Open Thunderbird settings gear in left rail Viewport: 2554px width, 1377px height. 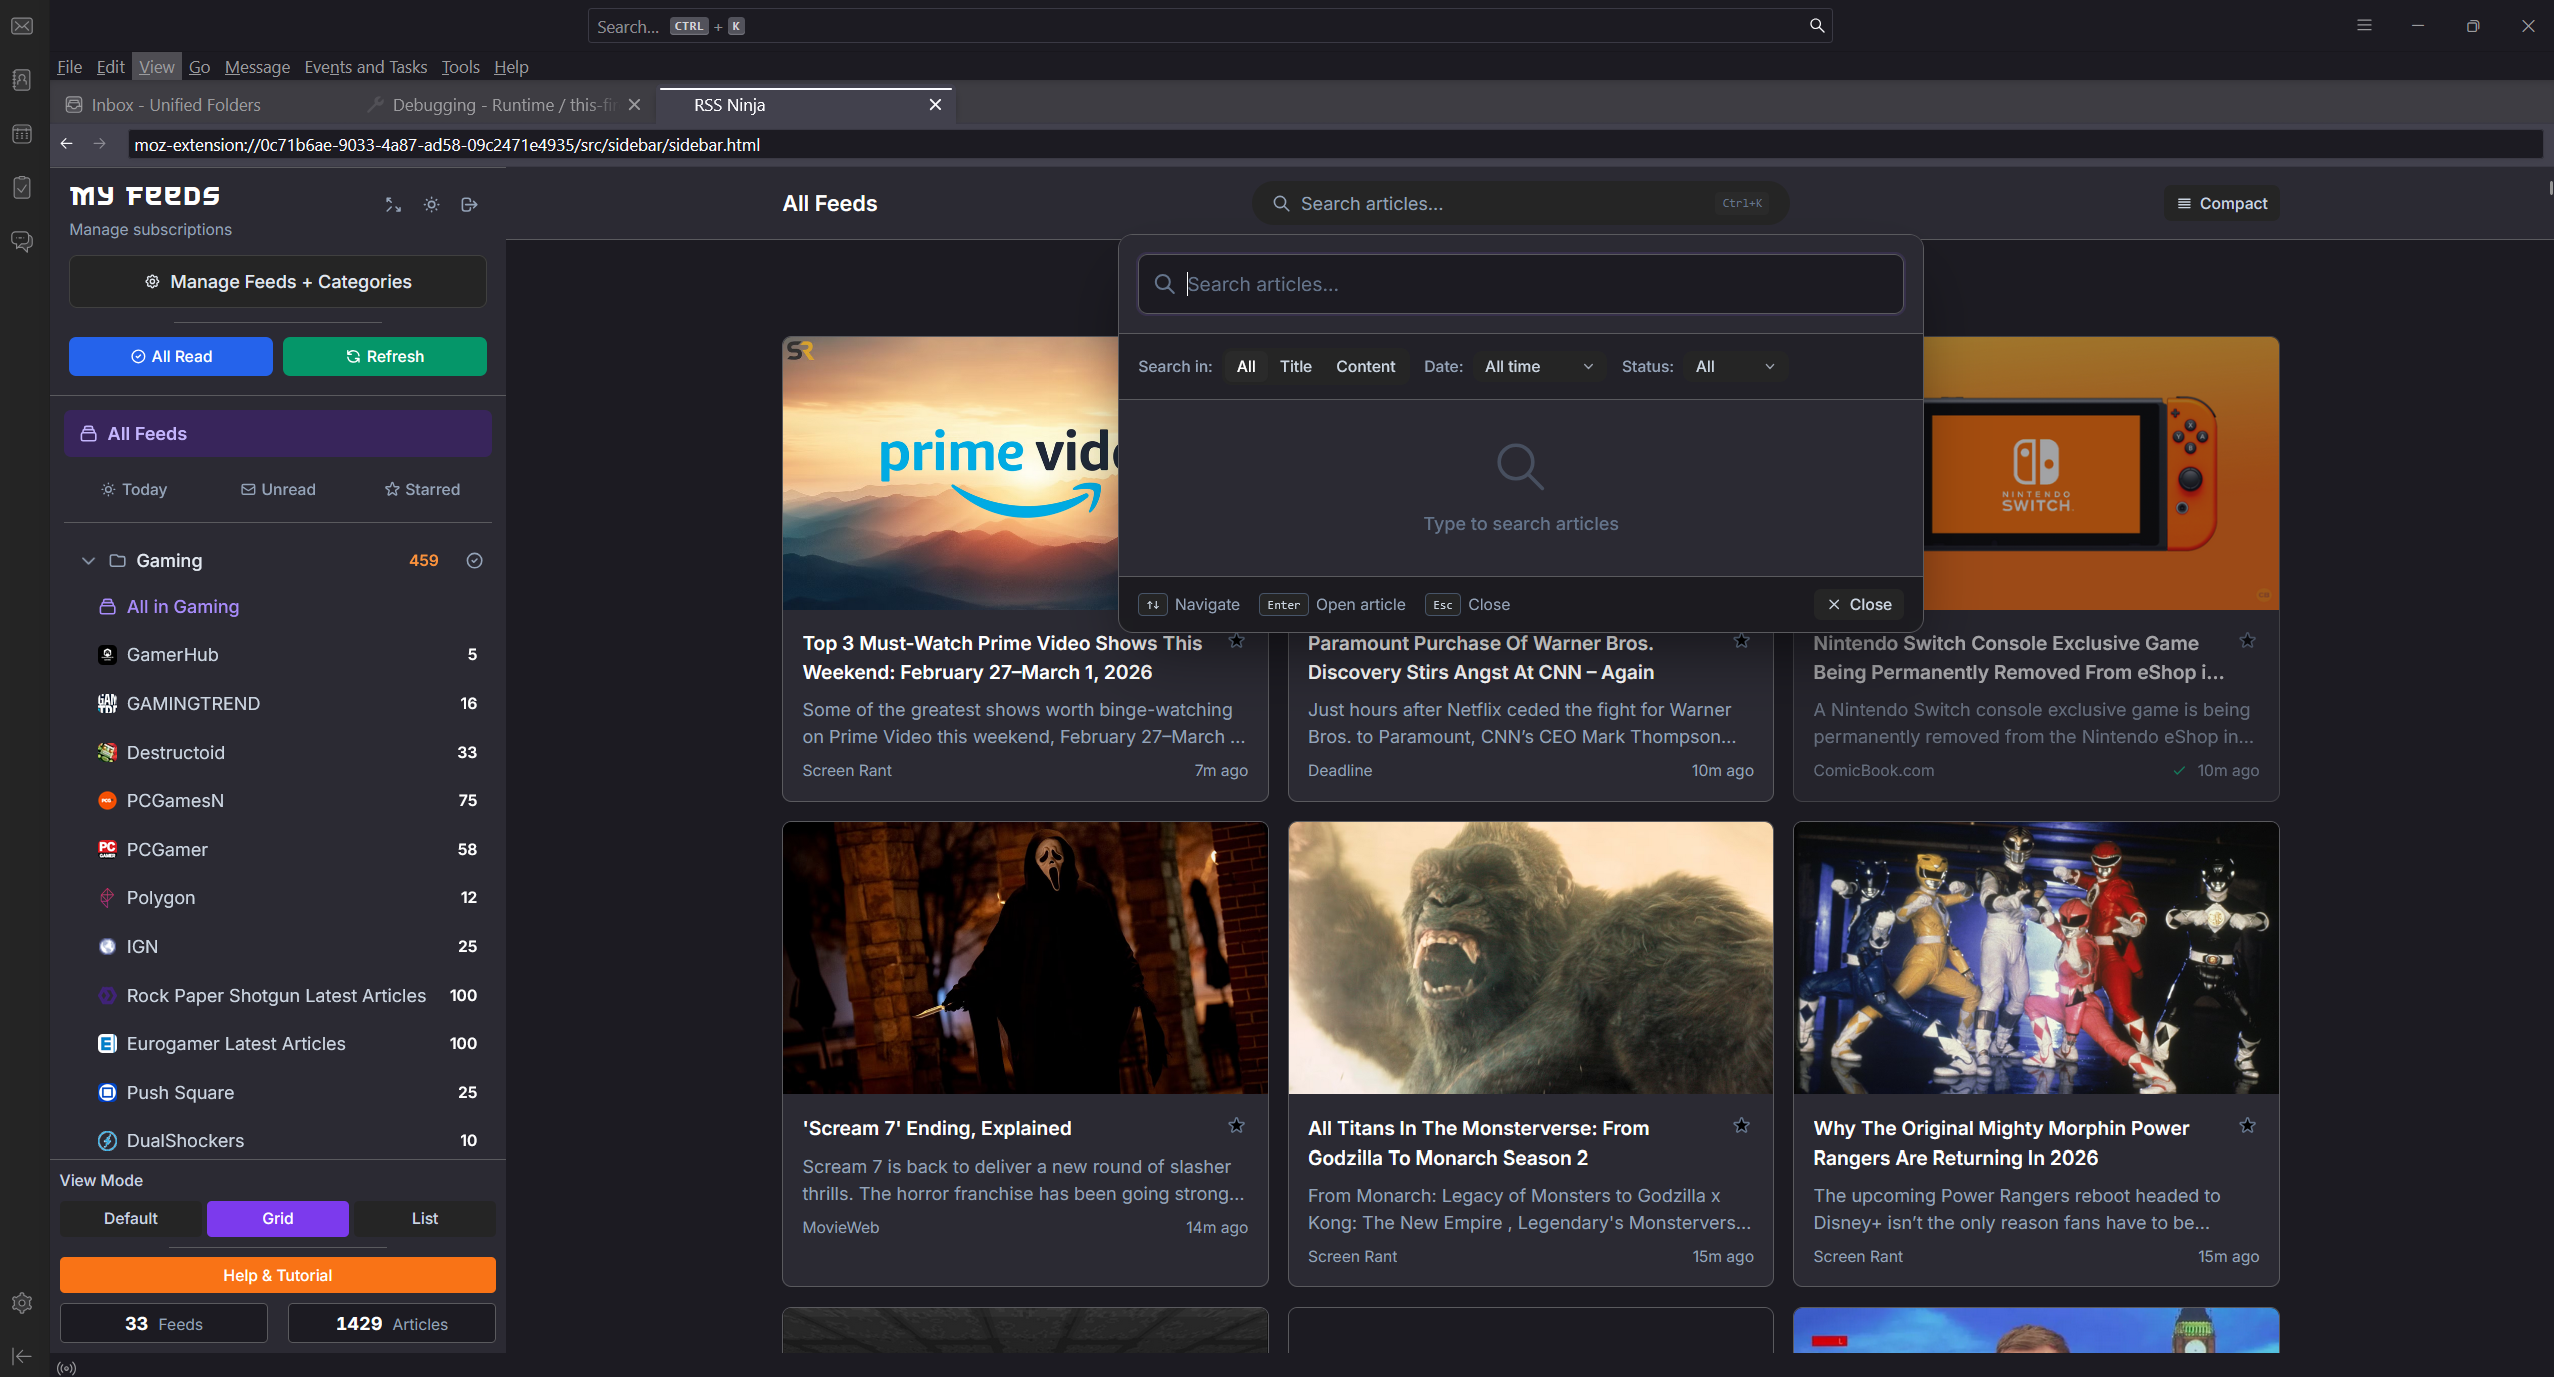point(22,1303)
